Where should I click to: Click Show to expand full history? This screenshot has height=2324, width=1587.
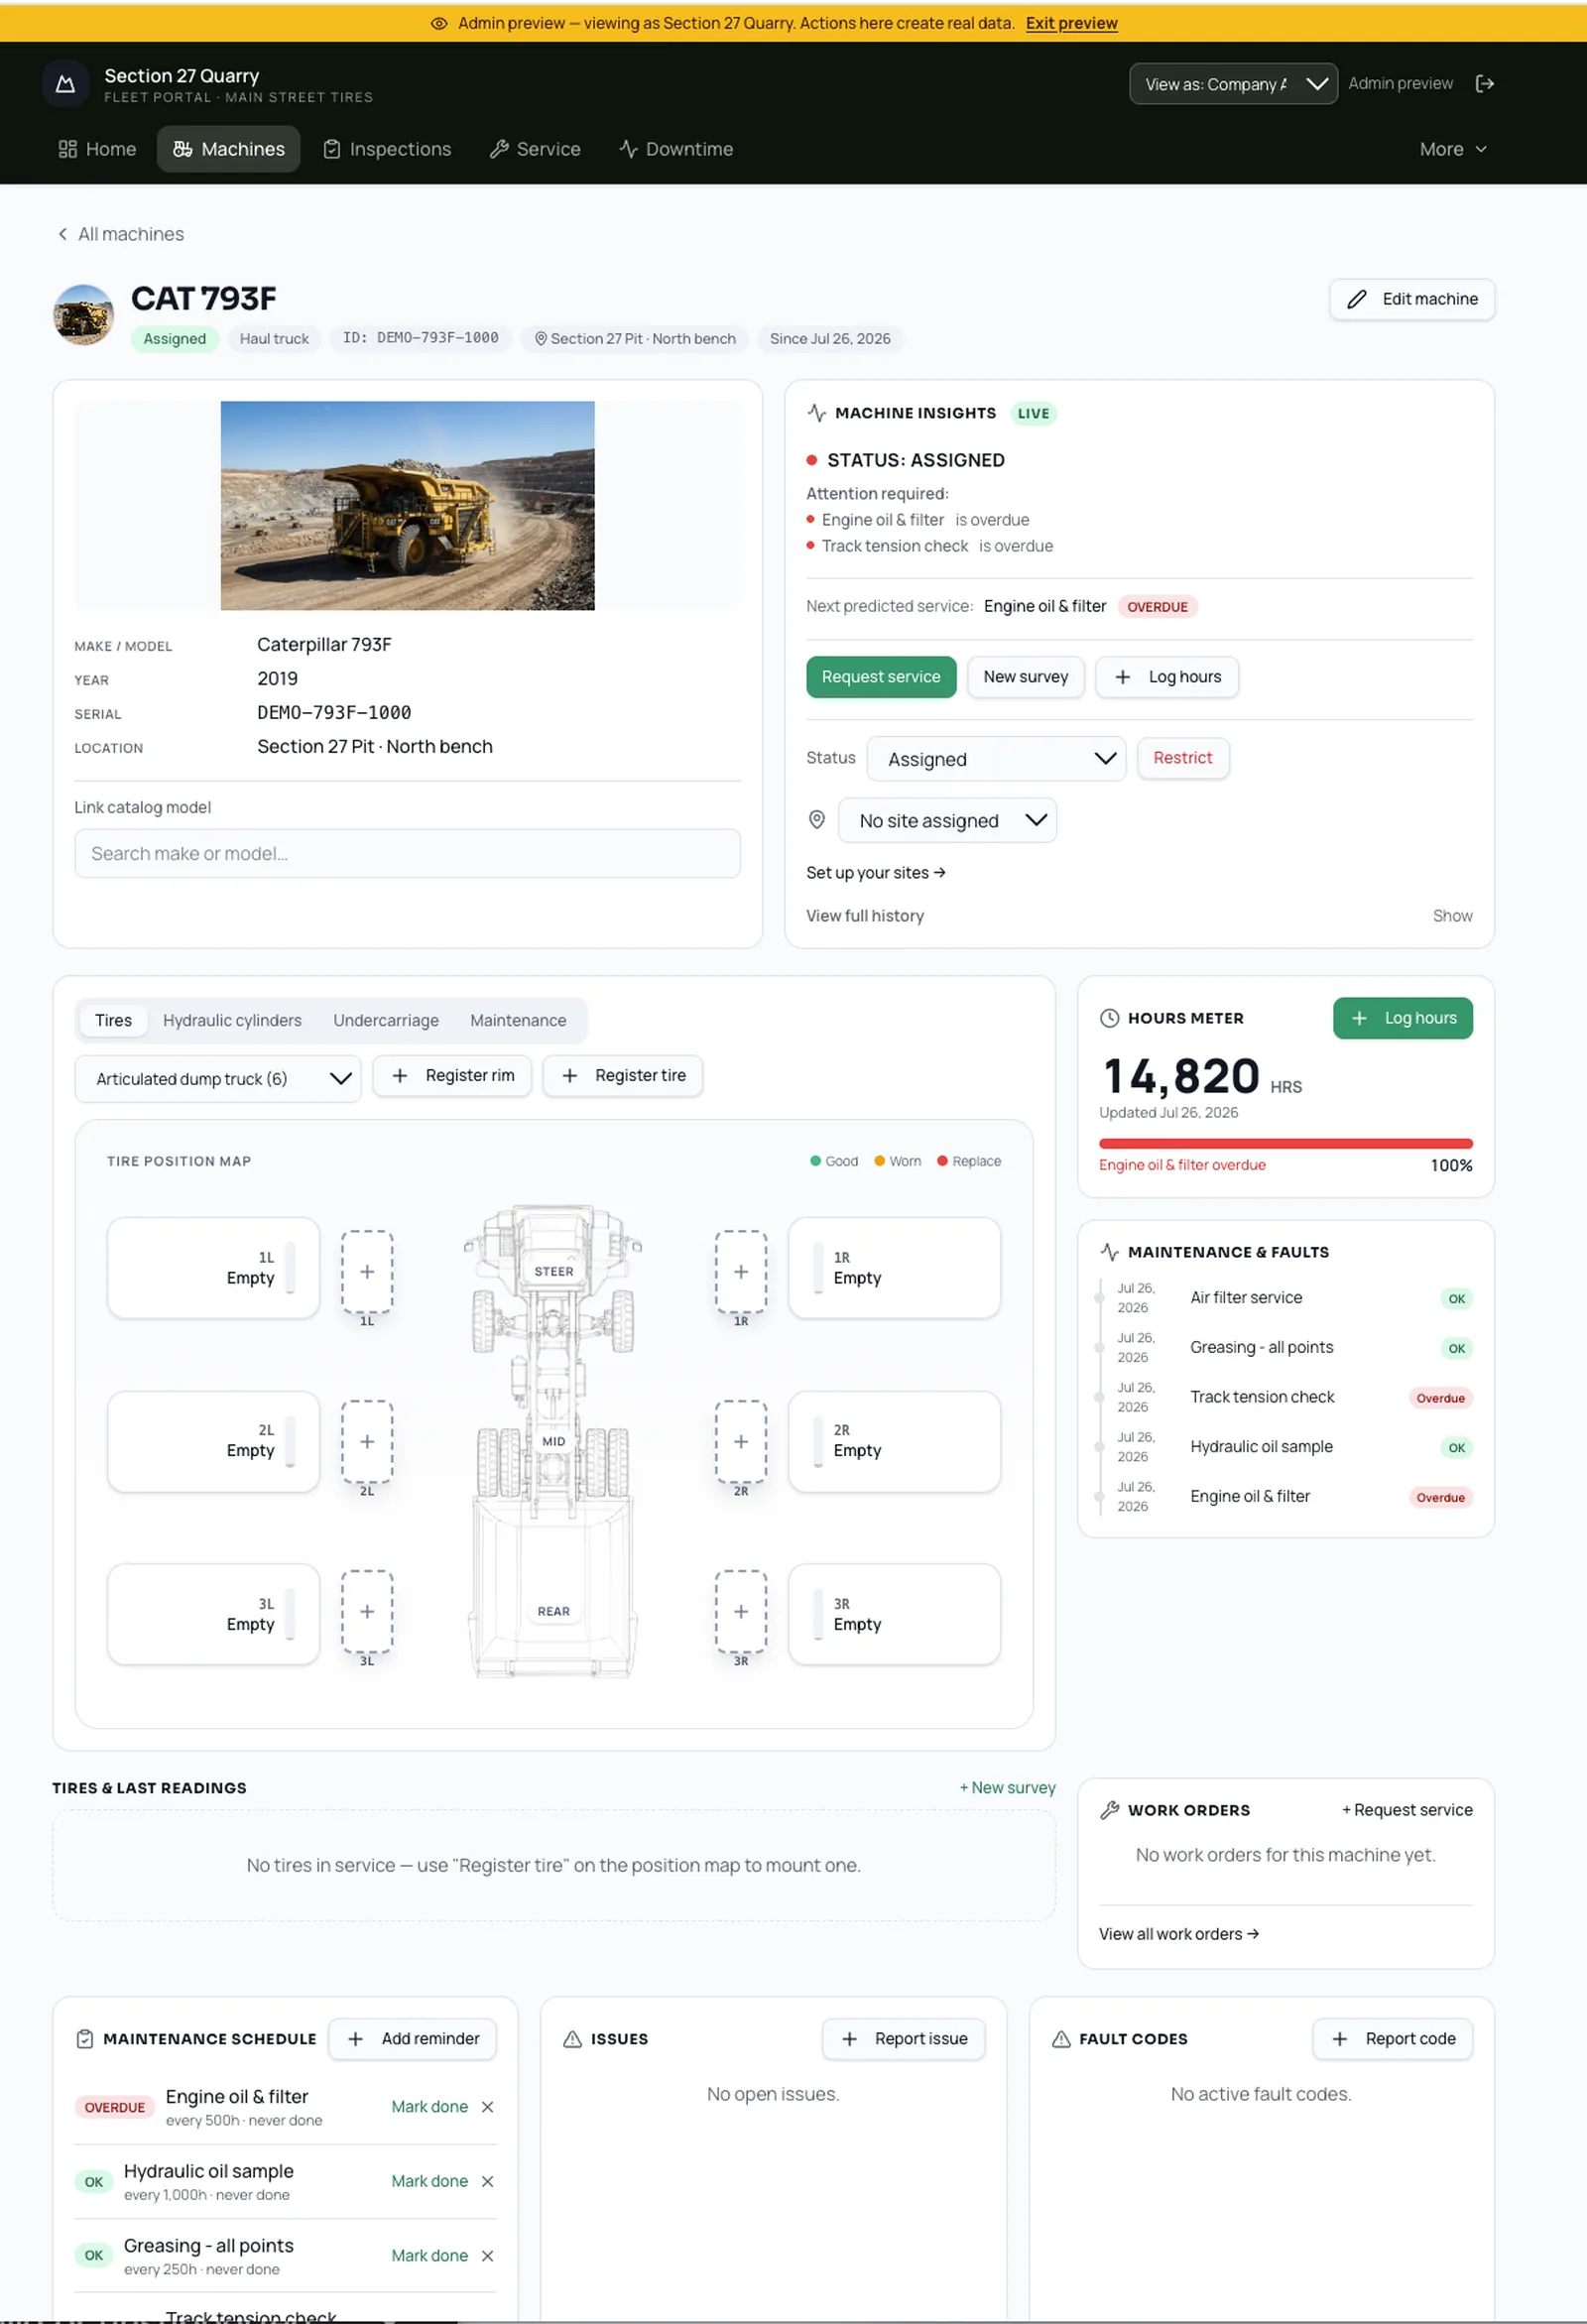(x=1452, y=916)
